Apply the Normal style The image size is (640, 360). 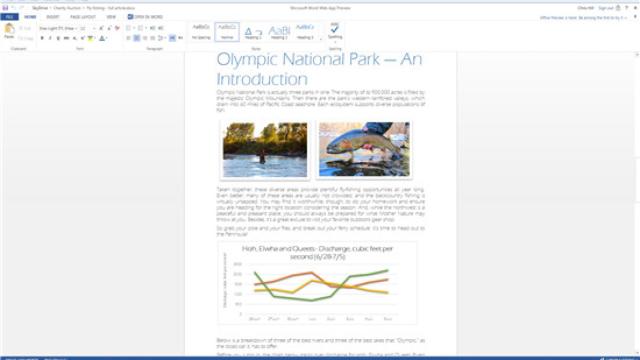[227, 32]
